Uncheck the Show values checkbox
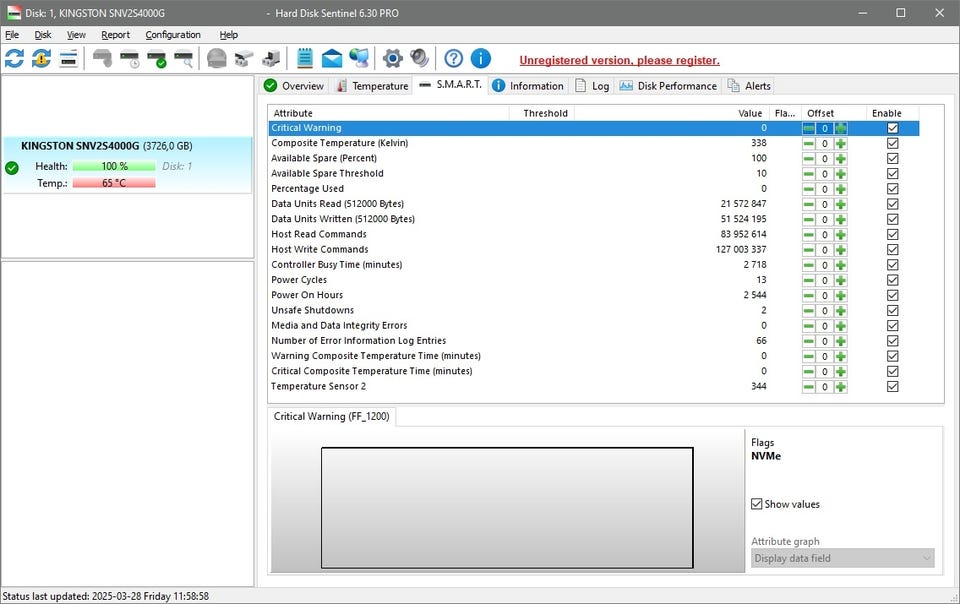 (x=757, y=504)
